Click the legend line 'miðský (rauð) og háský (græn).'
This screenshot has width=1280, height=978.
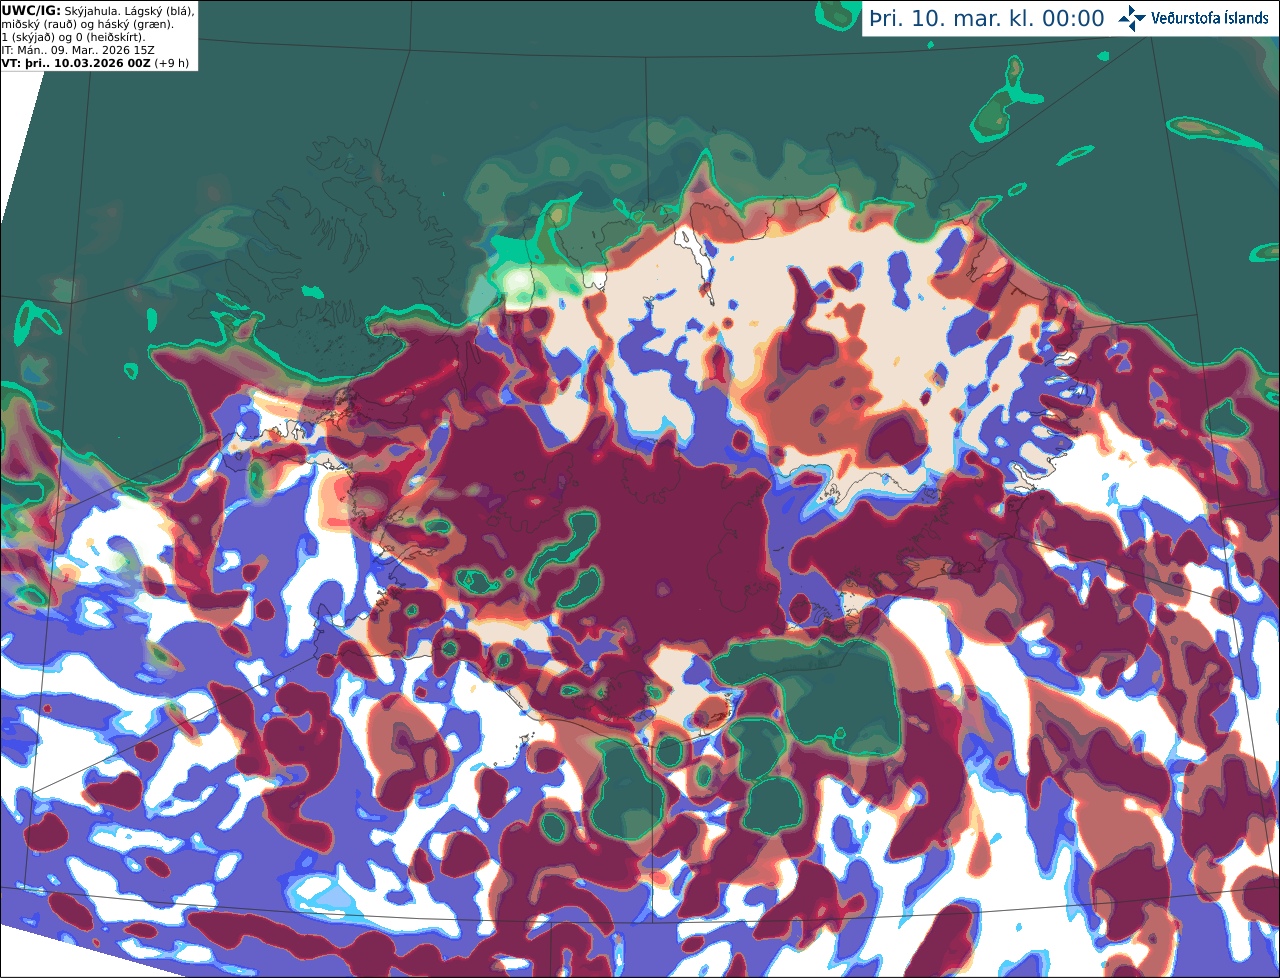(x=87, y=24)
